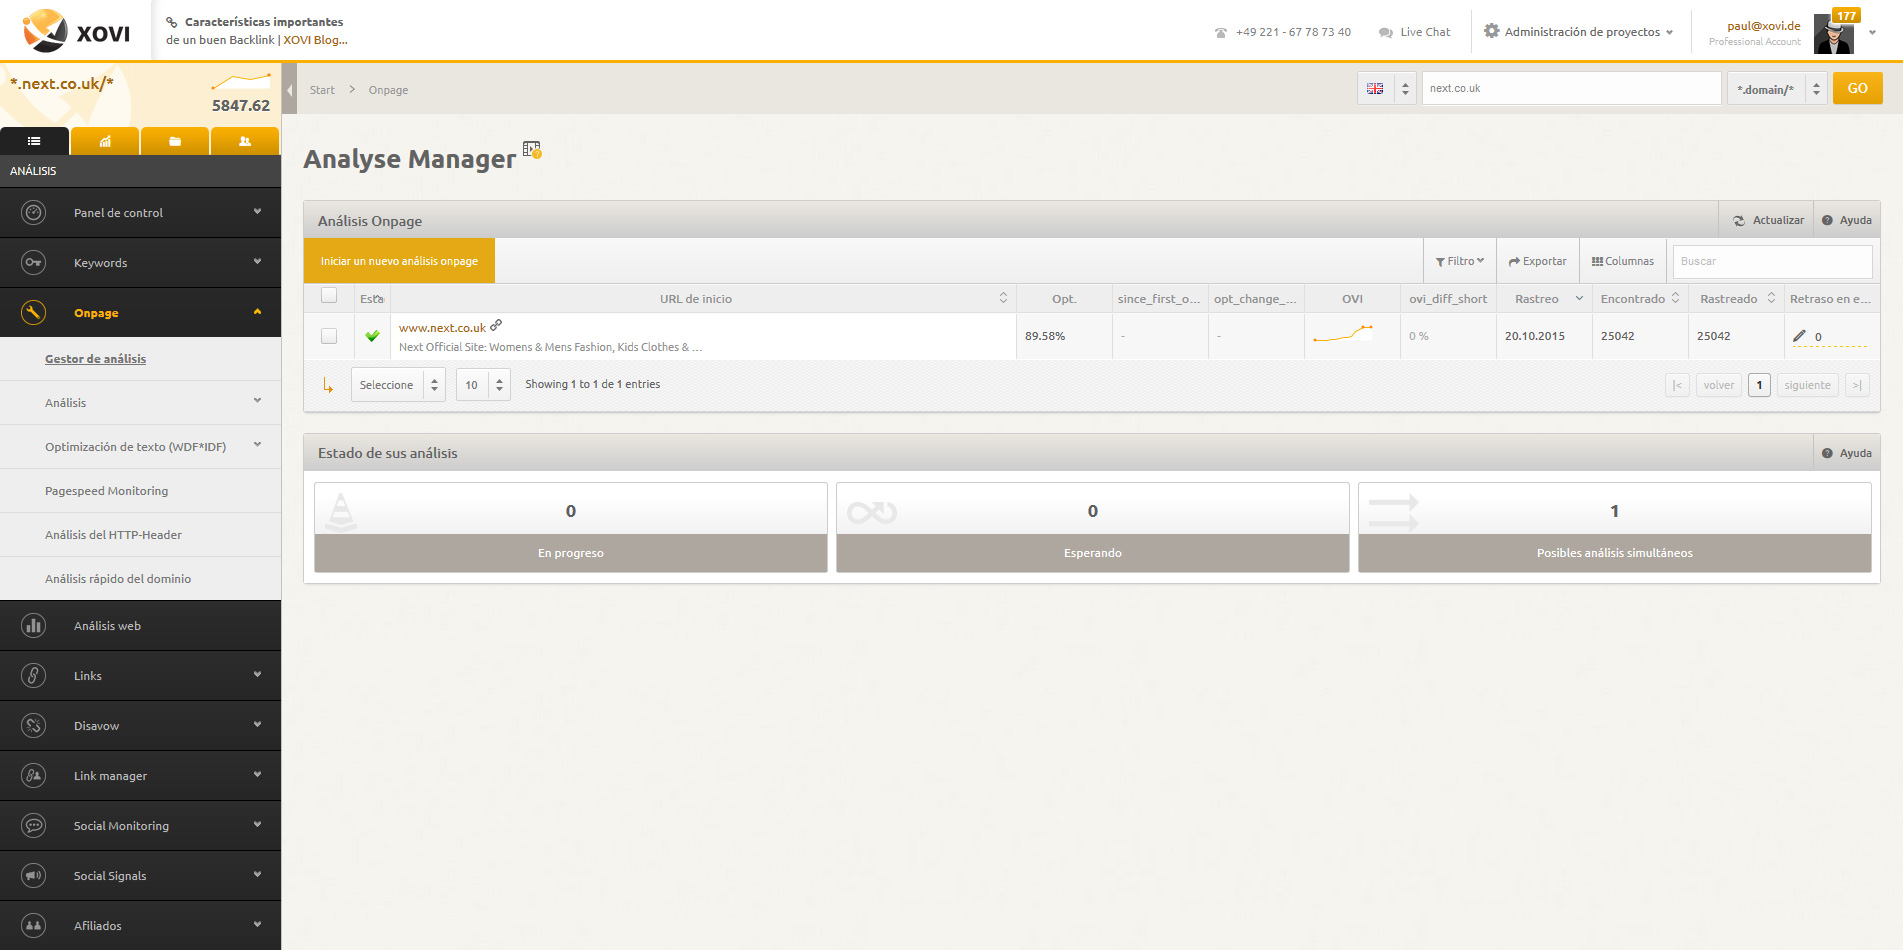Click the Social Monitoring chat icon
1903x950 pixels.
point(33,825)
